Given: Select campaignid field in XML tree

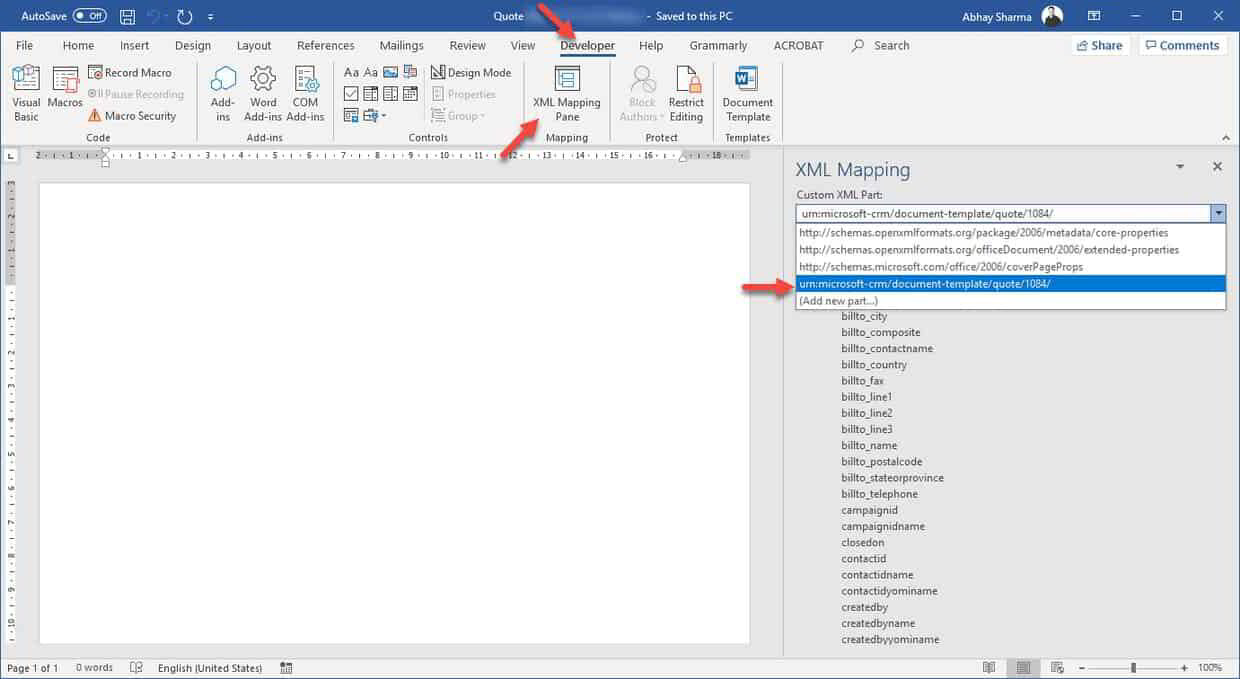Looking at the screenshot, I should 869,510.
